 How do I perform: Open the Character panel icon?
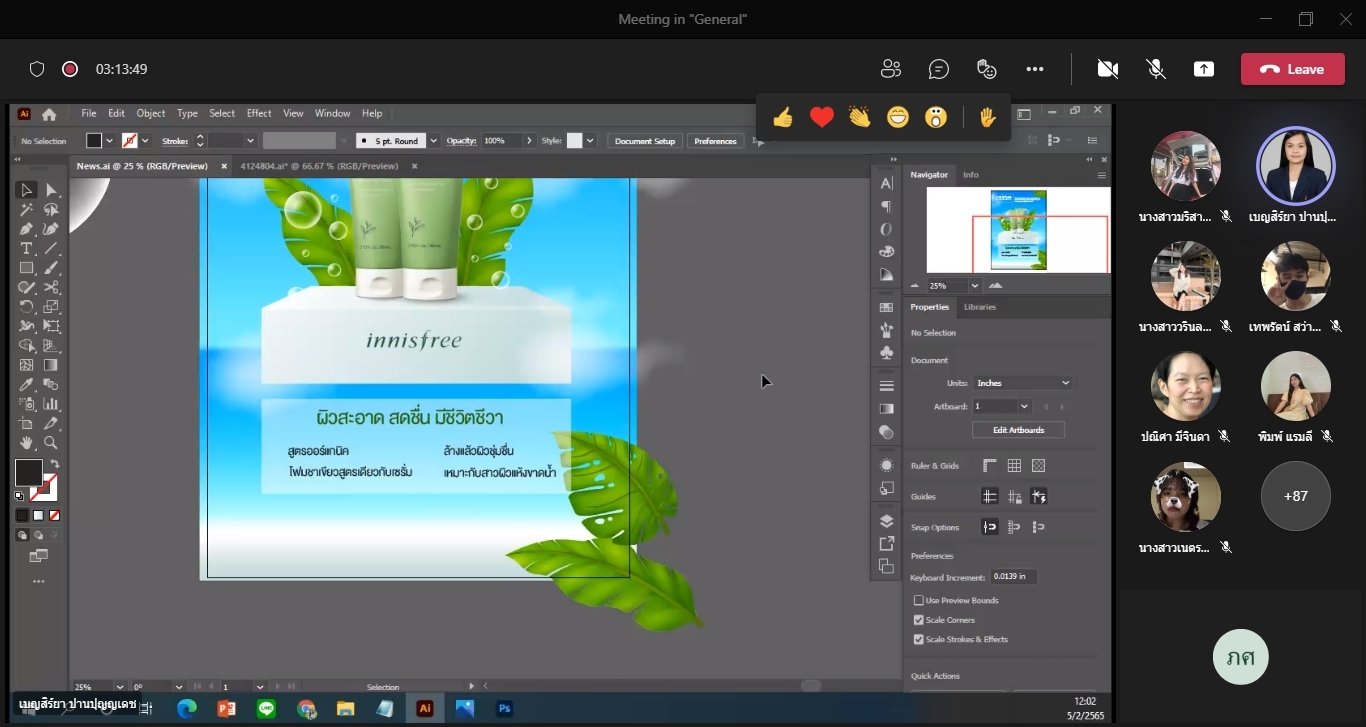pyautogui.click(x=886, y=183)
